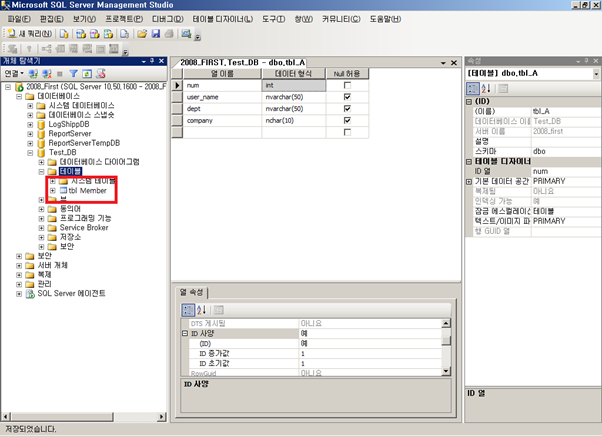Collapse the ID 사양 property group
Image resolution: width=602 pixels, height=437 pixels.
[x=185, y=333]
